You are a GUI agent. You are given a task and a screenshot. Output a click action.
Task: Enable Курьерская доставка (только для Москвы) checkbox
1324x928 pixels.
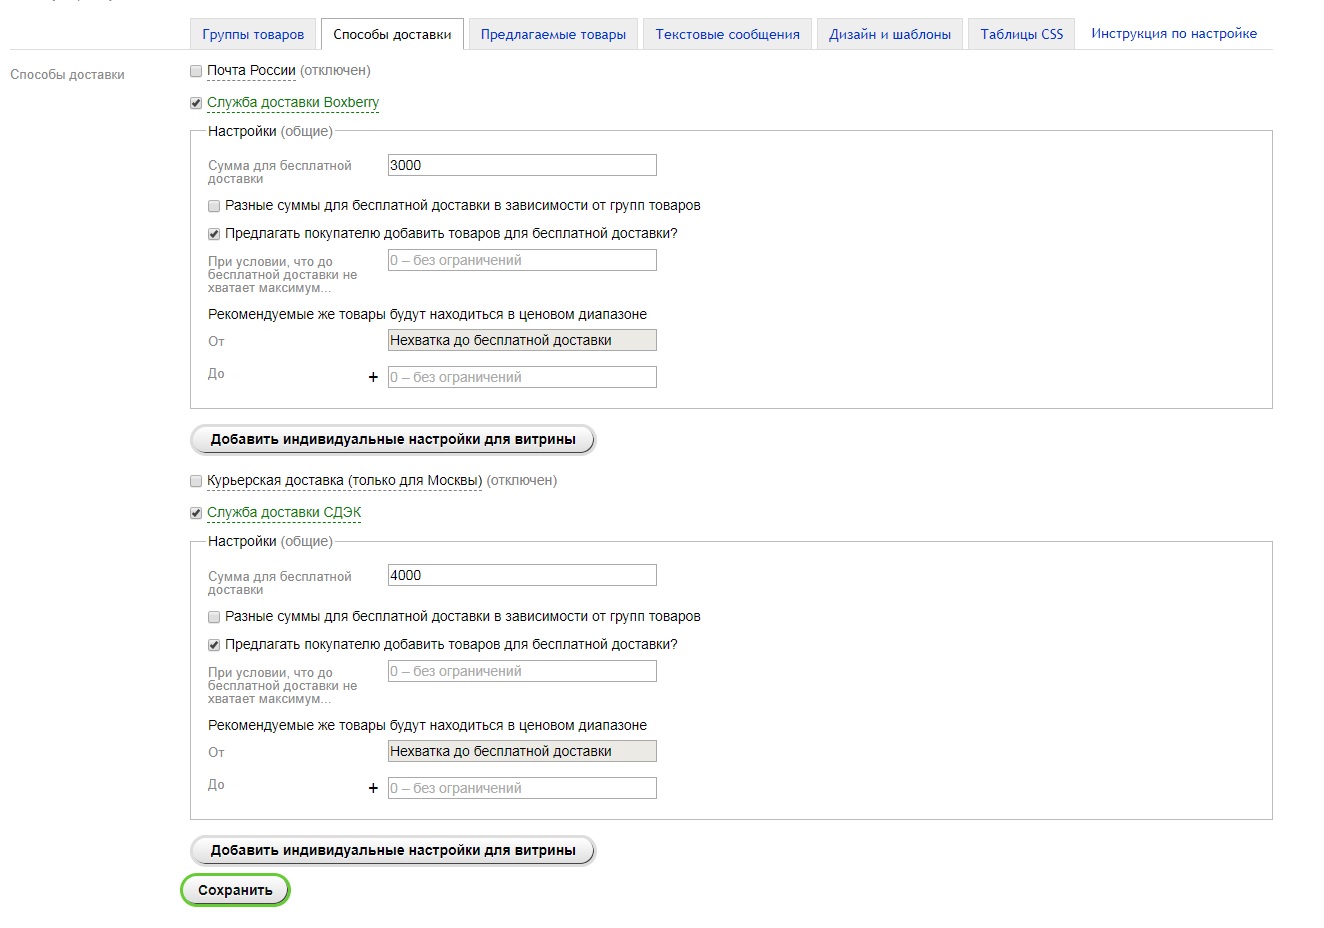pyautogui.click(x=196, y=481)
